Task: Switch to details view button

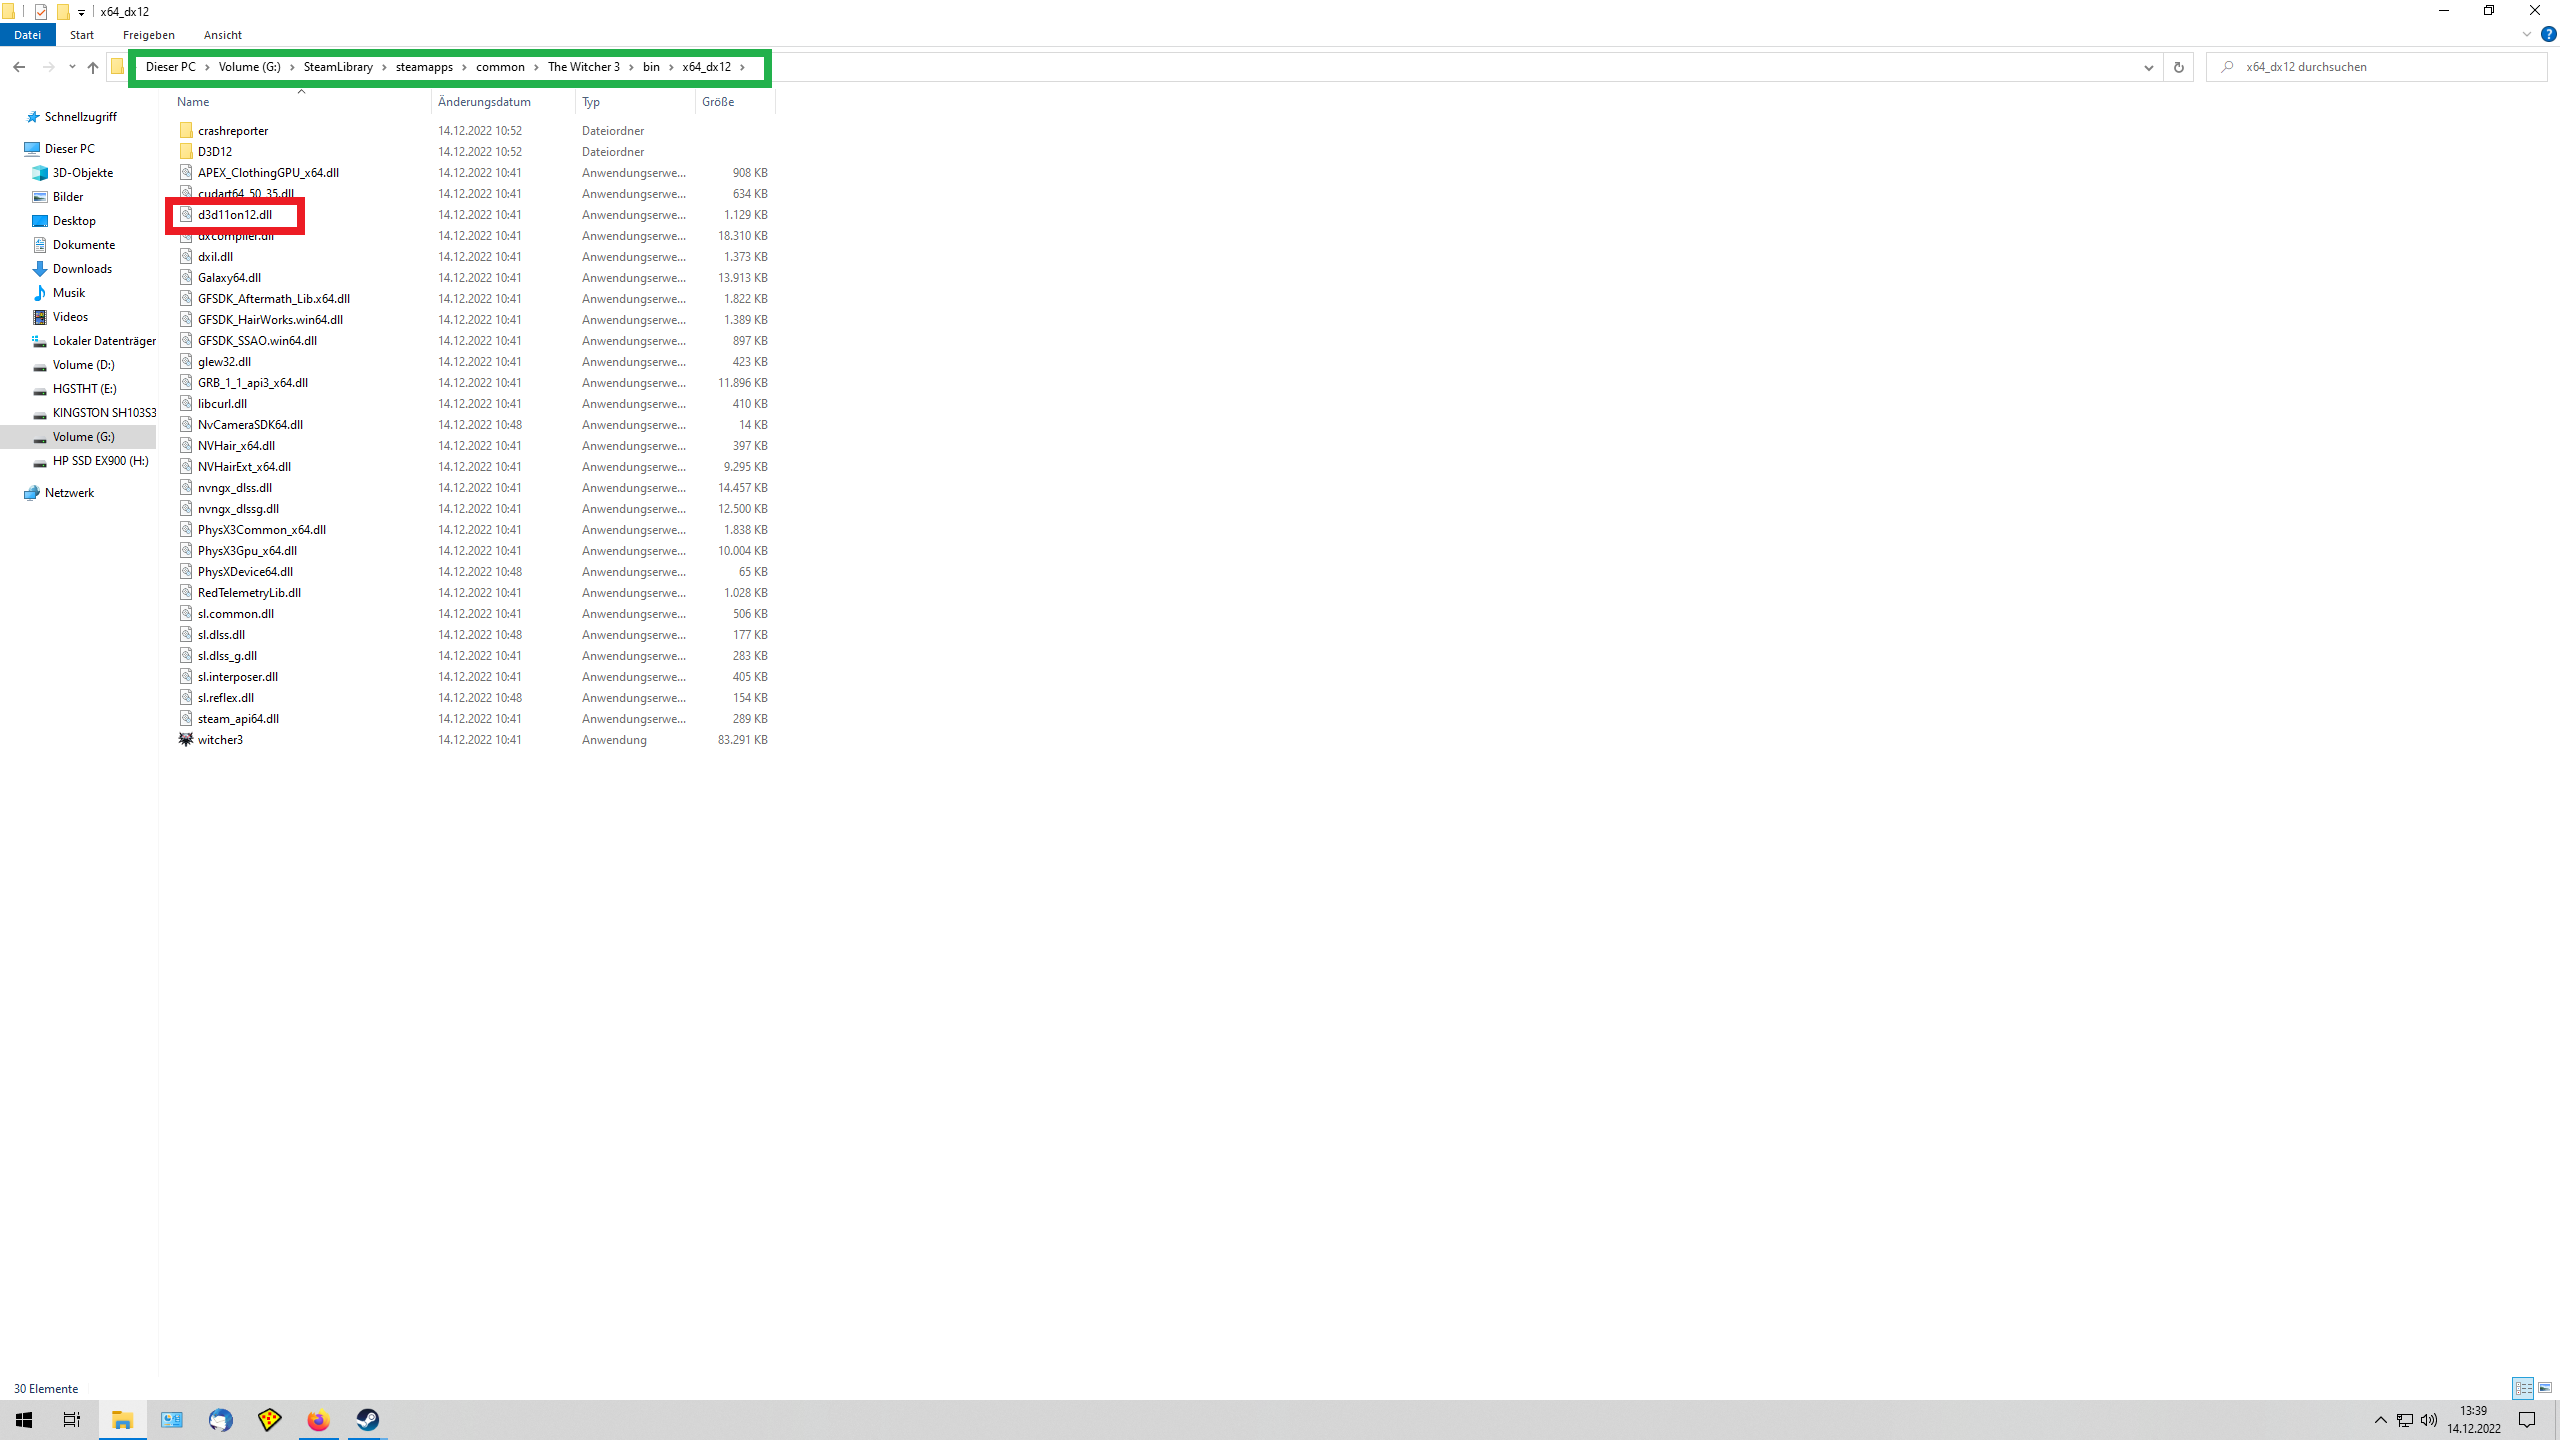Action: 2523,1388
